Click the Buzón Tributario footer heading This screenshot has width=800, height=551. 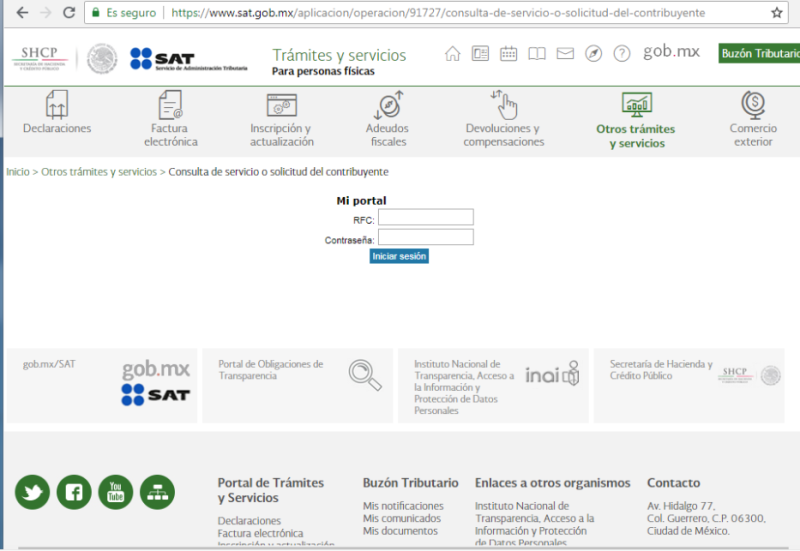click(x=410, y=483)
